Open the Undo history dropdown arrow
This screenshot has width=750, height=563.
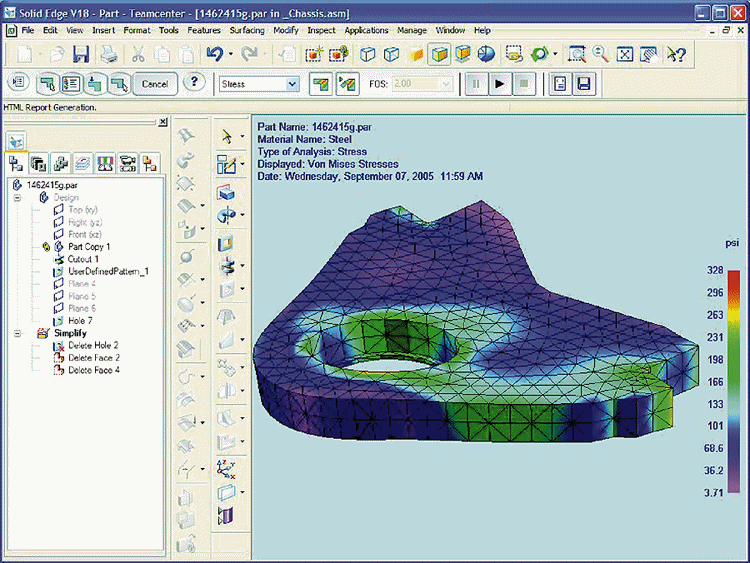tap(231, 54)
